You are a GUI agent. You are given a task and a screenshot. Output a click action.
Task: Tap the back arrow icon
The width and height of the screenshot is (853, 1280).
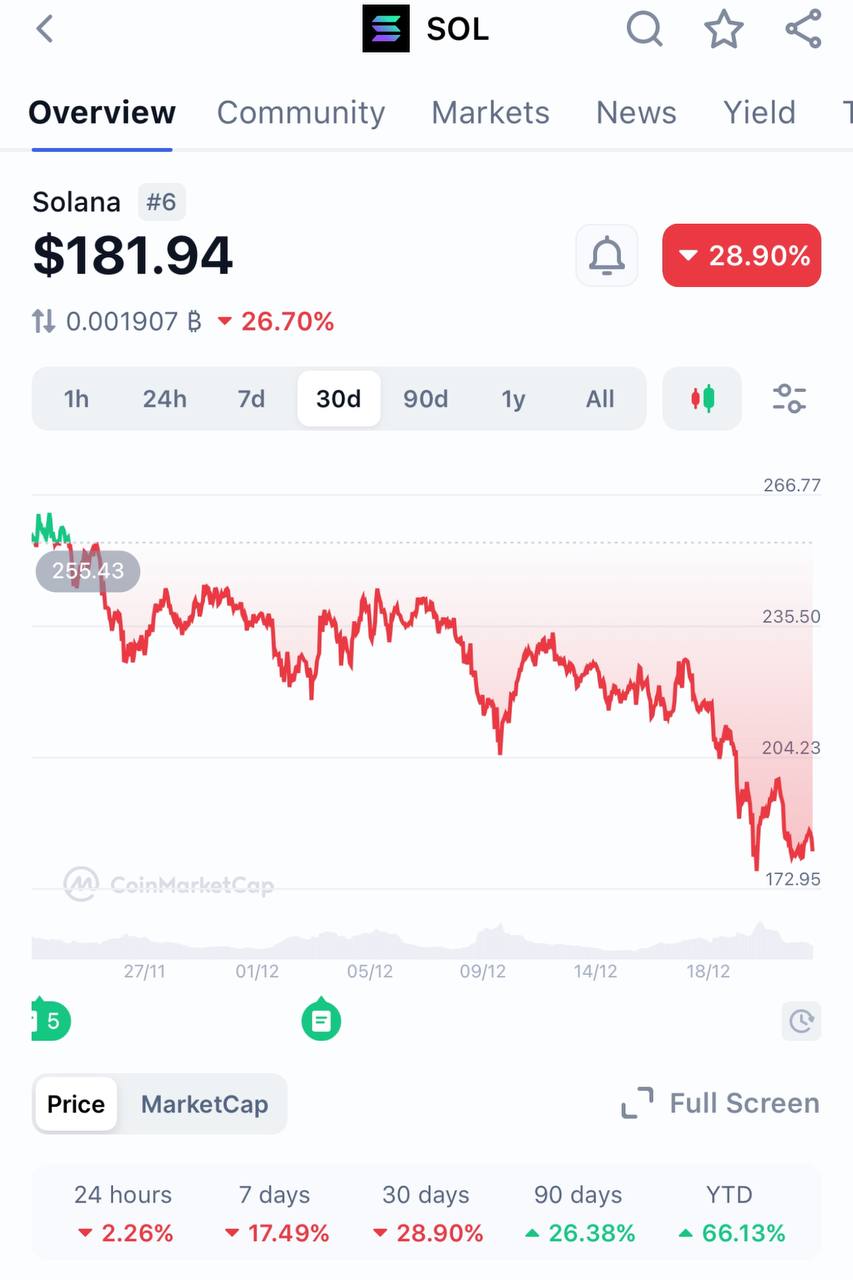(x=45, y=29)
